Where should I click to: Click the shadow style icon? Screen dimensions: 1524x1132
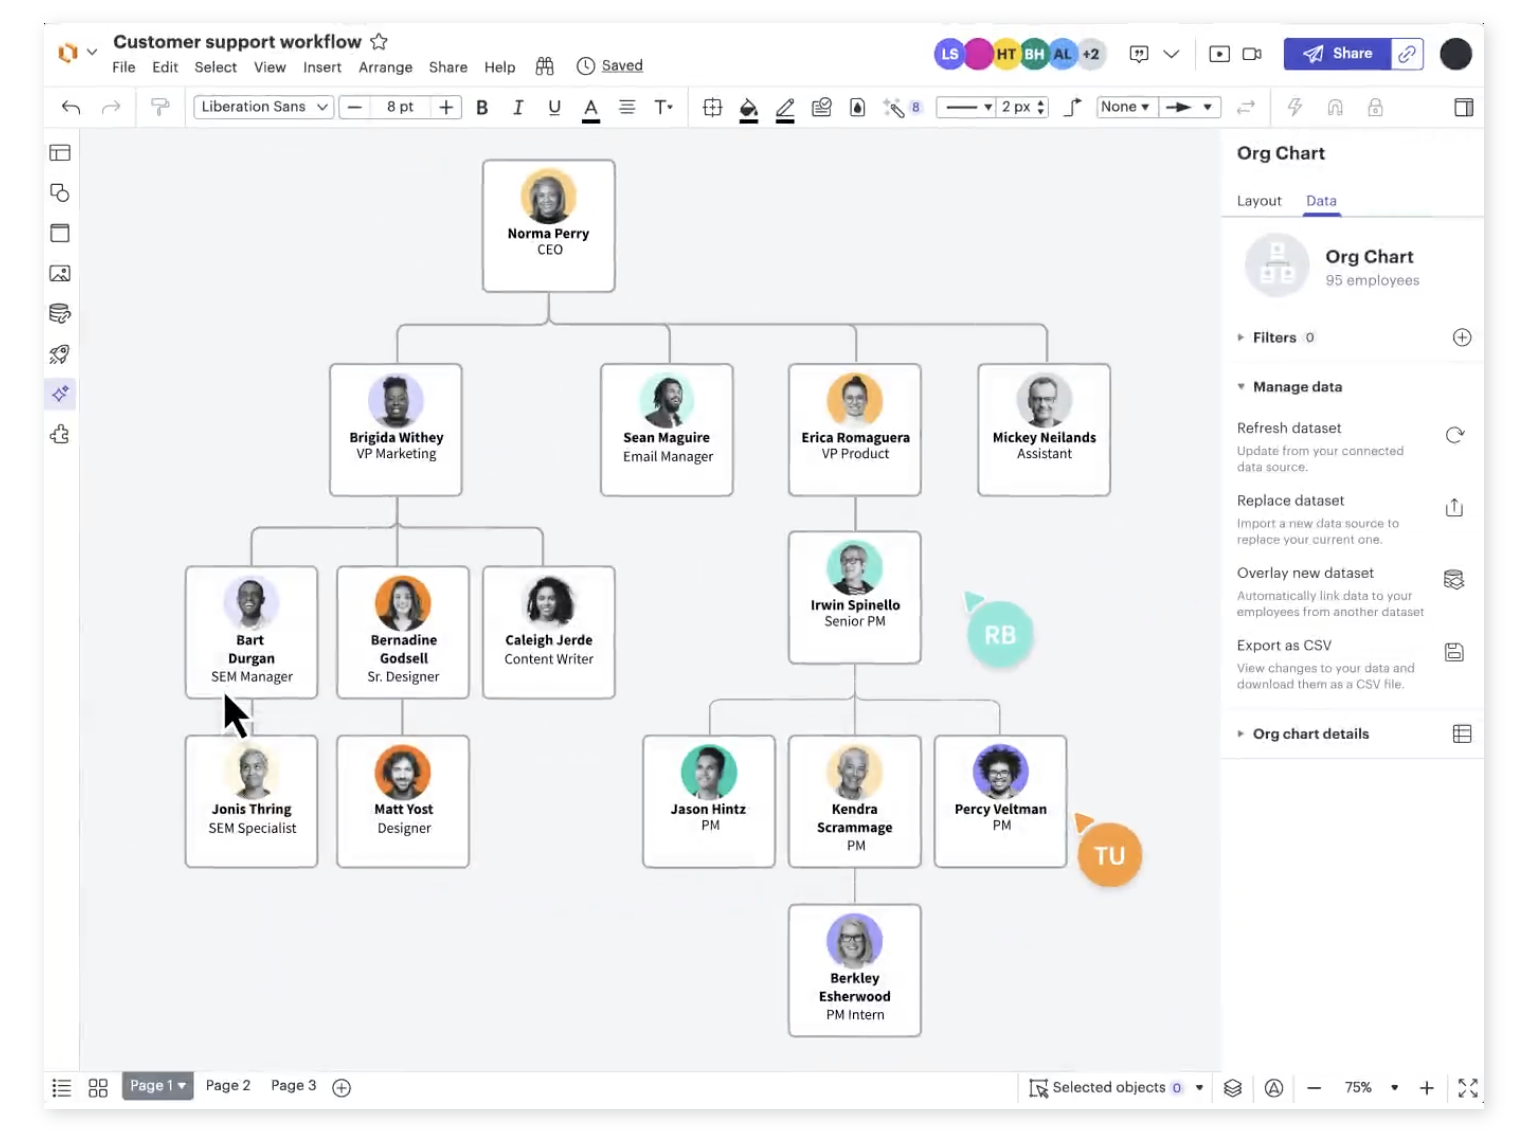pos(821,107)
